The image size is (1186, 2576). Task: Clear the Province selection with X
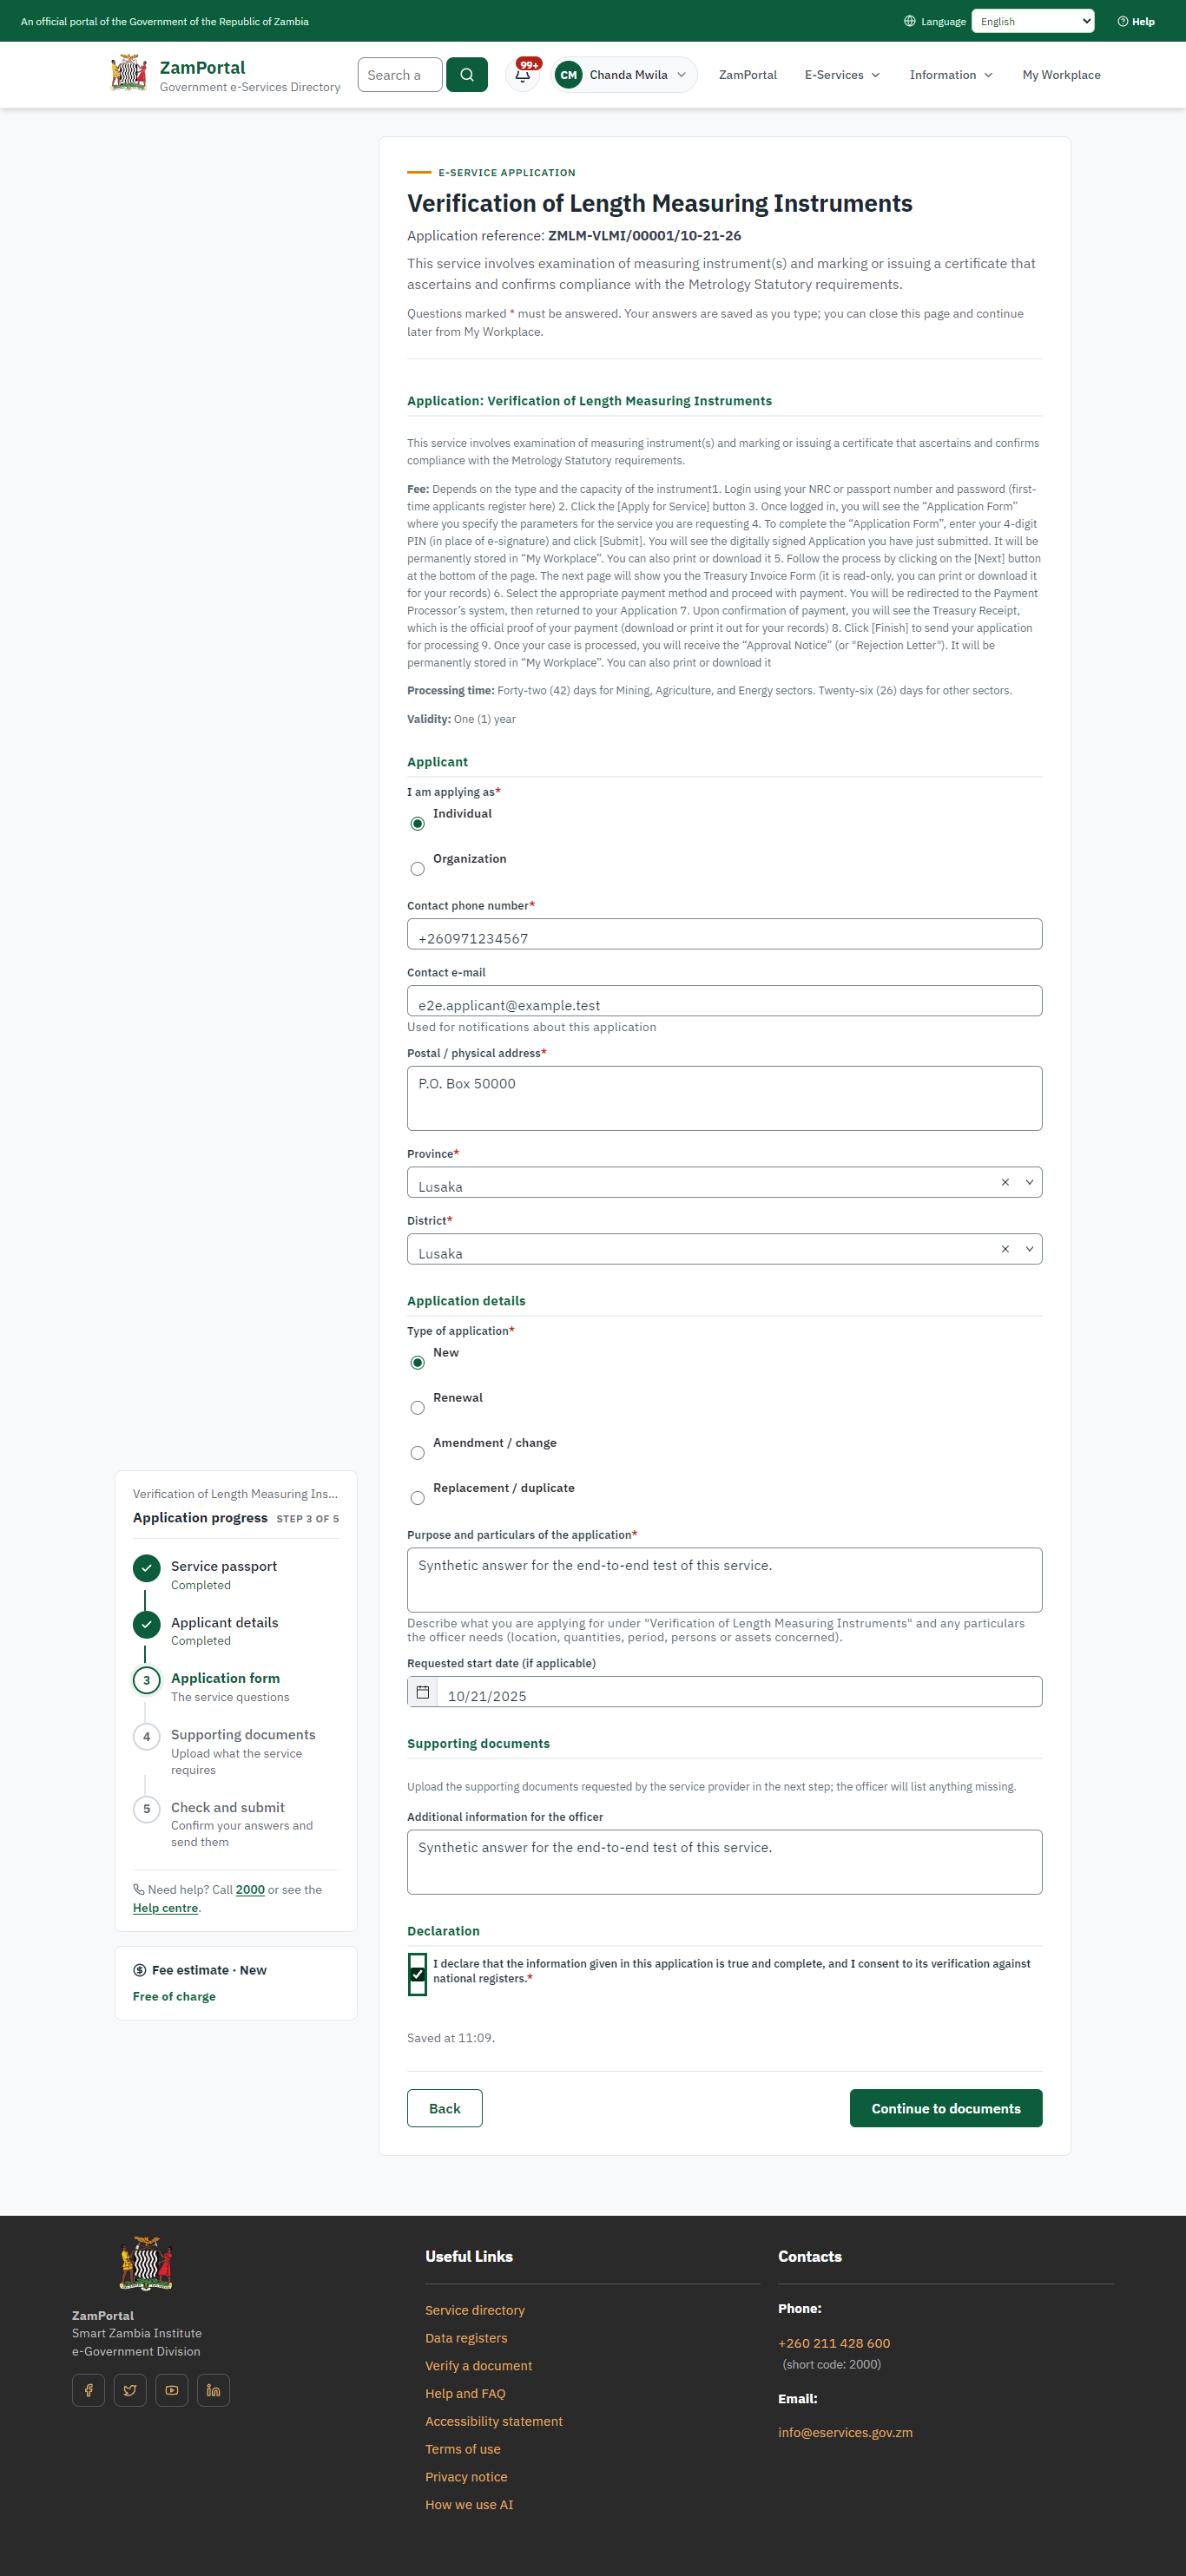[1005, 1182]
